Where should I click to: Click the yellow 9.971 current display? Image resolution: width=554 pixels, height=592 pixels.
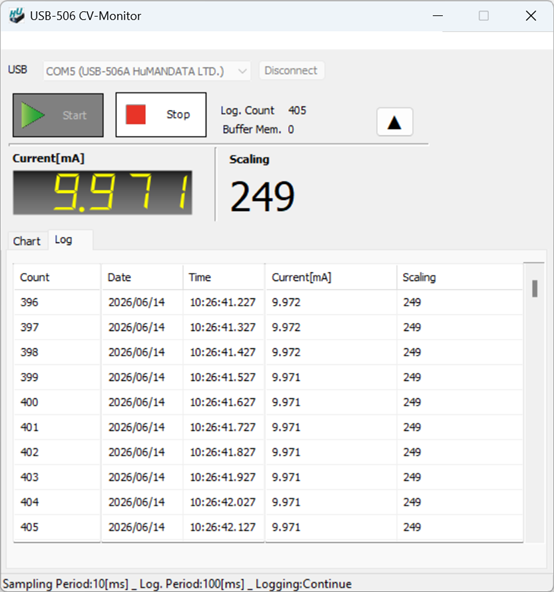[102, 193]
